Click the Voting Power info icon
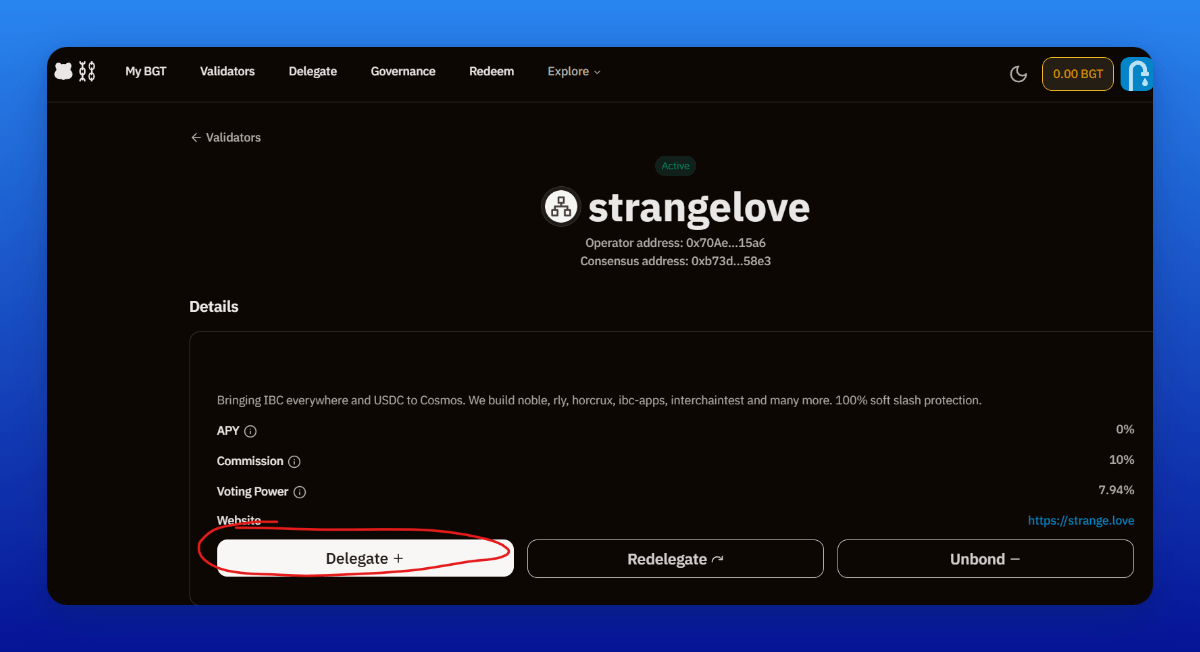Image resolution: width=1200 pixels, height=652 pixels. pos(300,492)
